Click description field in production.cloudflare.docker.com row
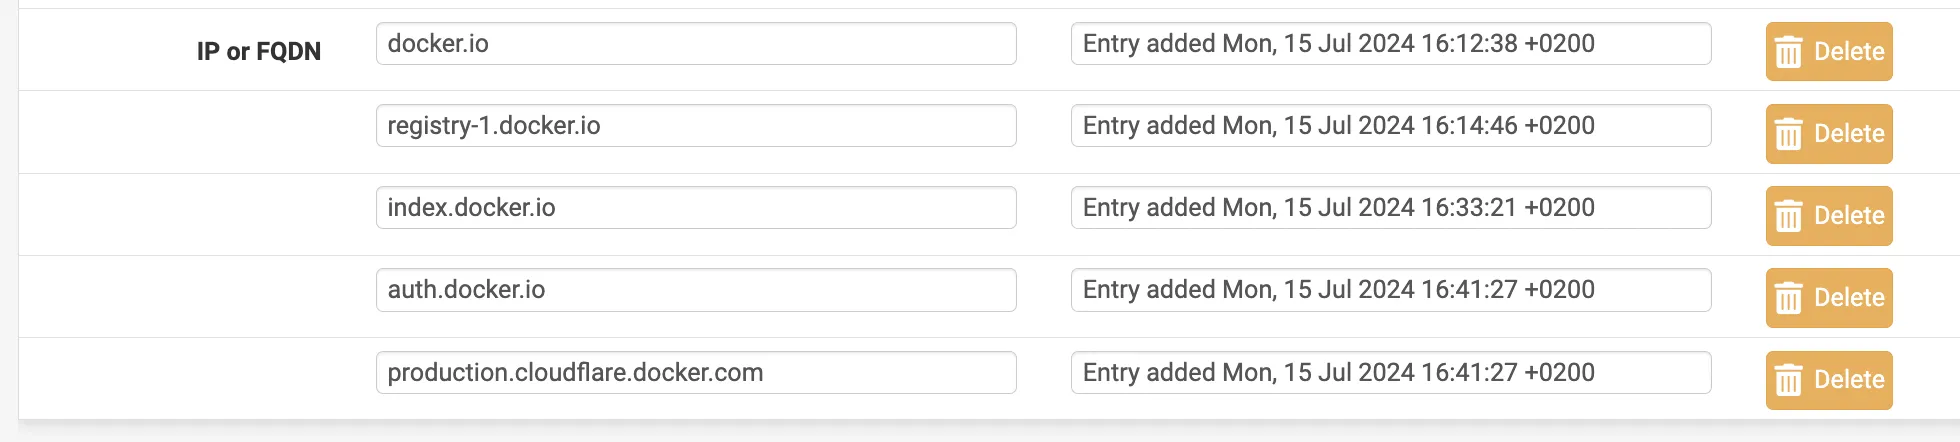The width and height of the screenshot is (1960, 442). coord(1390,372)
